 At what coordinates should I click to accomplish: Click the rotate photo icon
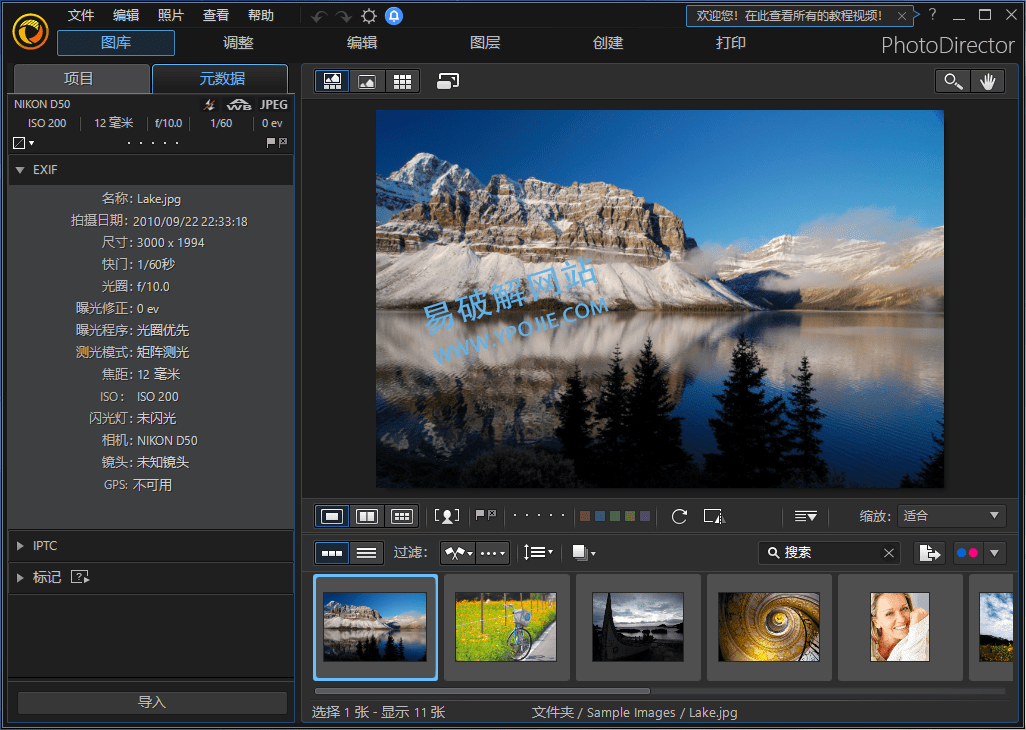(x=679, y=516)
